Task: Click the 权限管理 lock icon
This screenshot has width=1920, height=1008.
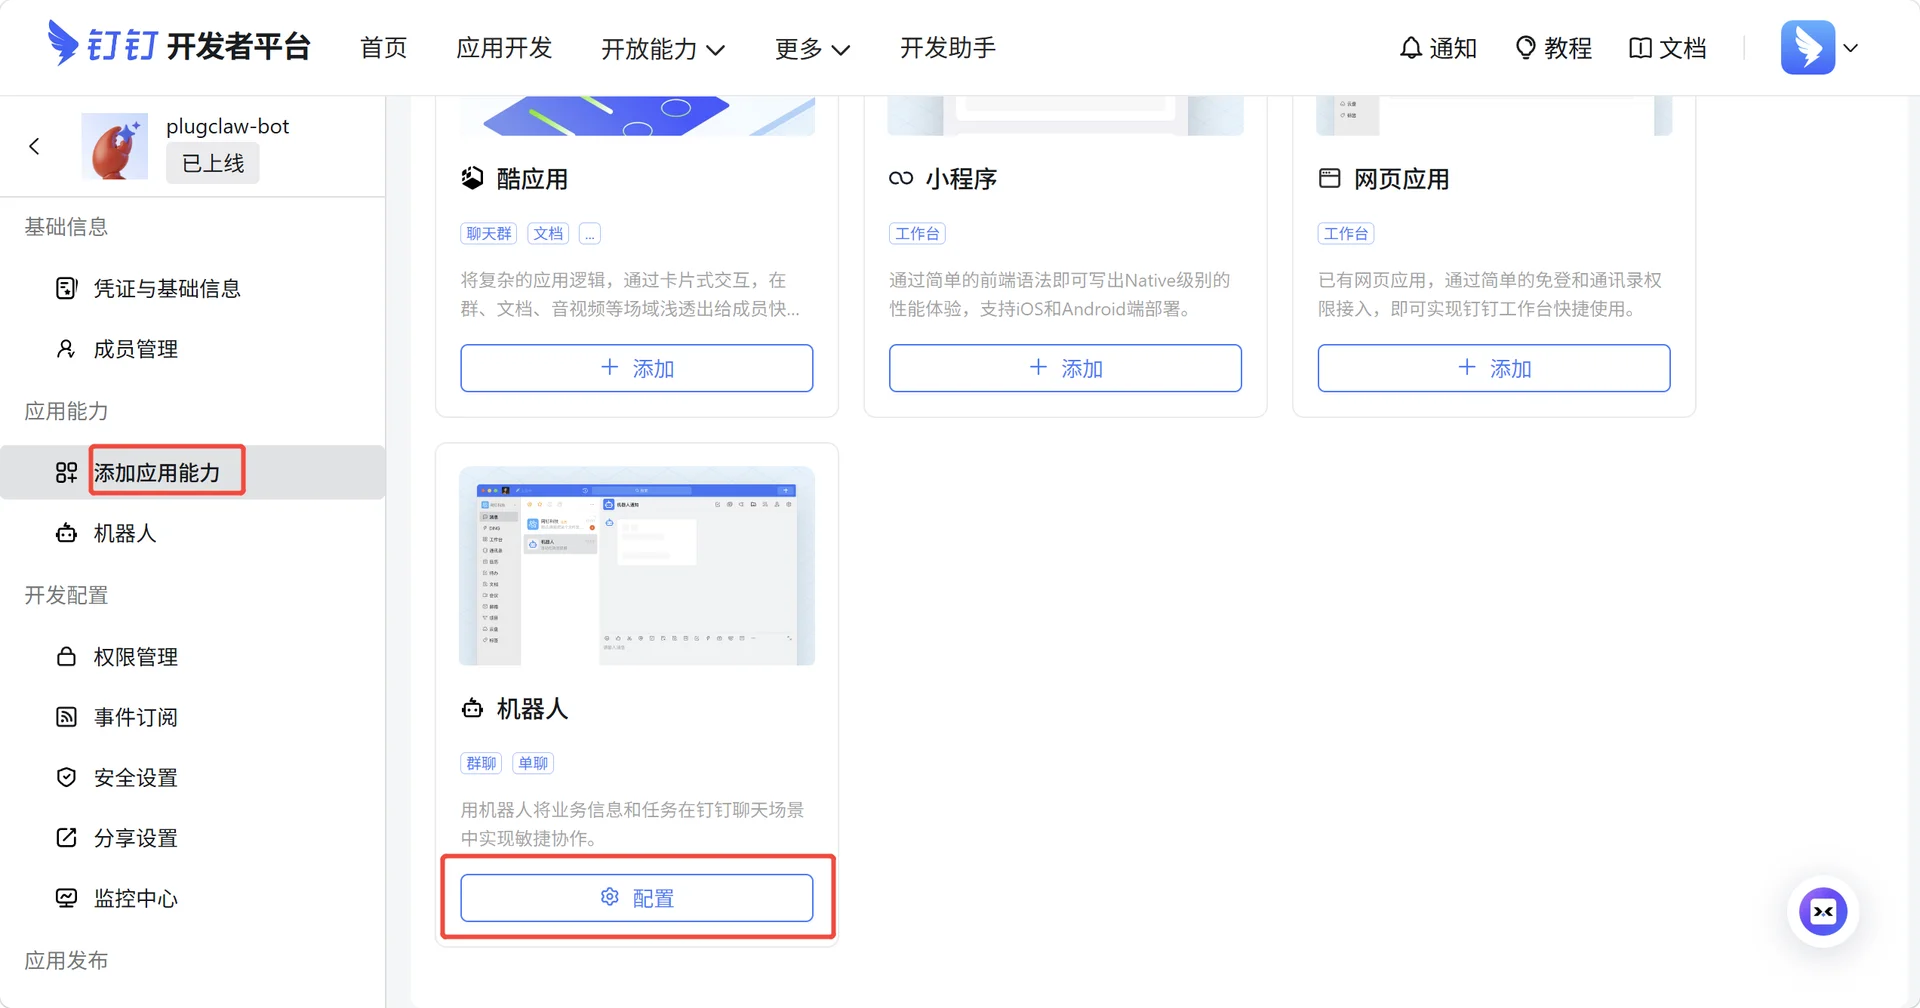Action: click(66, 657)
